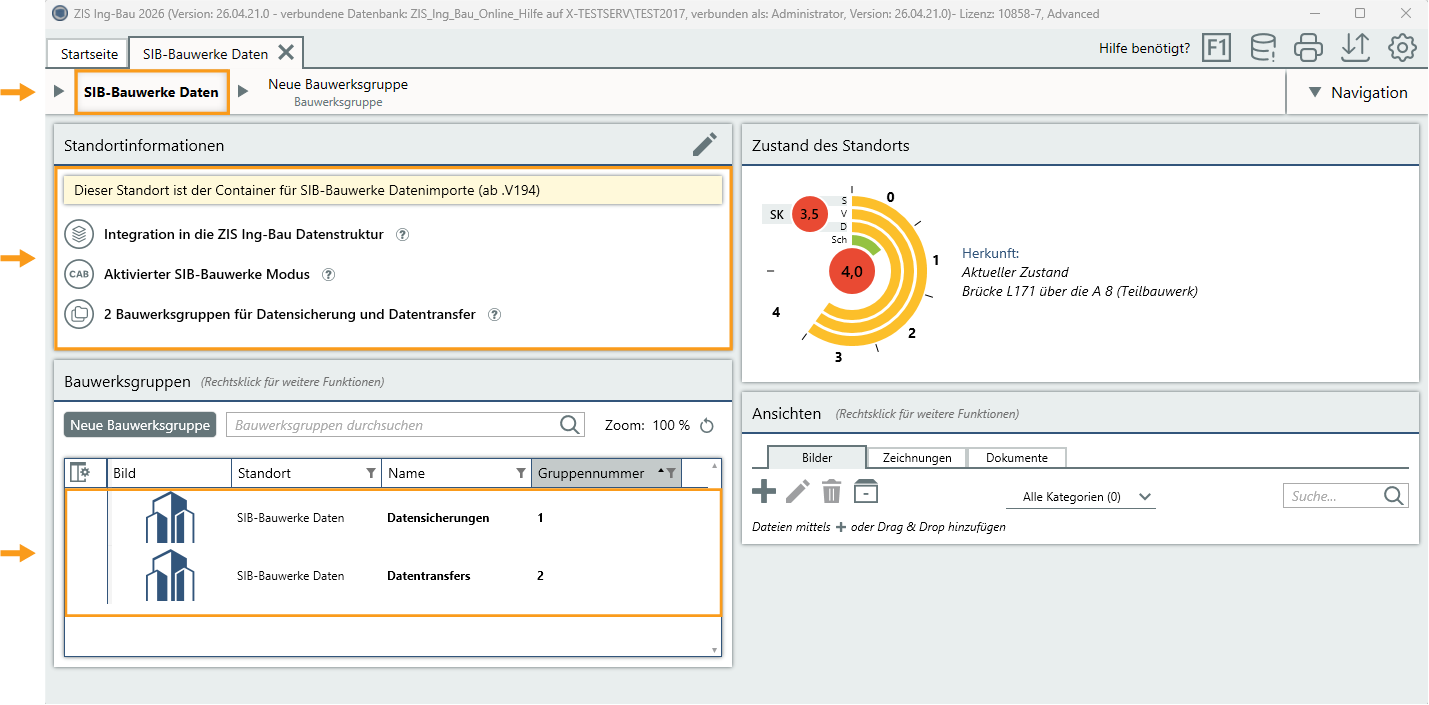
Task: Click the printer icon
Action: tap(1309, 47)
